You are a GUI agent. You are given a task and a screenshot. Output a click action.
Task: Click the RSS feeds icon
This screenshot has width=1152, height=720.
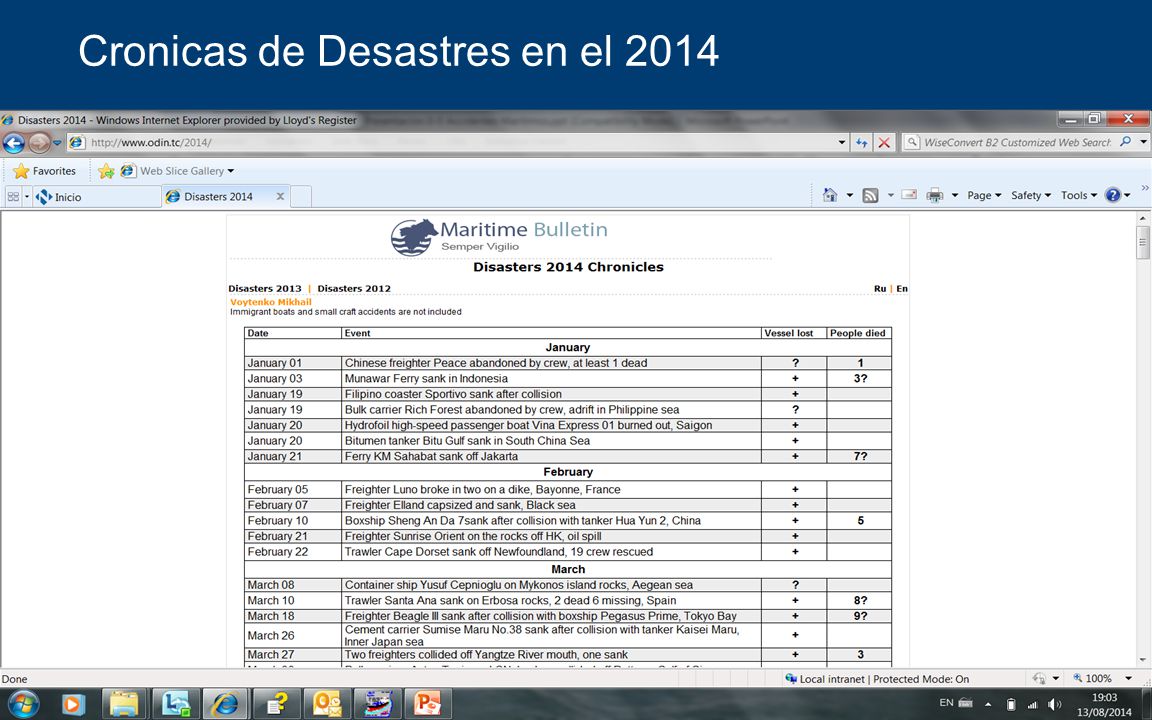tap(871, 195)
